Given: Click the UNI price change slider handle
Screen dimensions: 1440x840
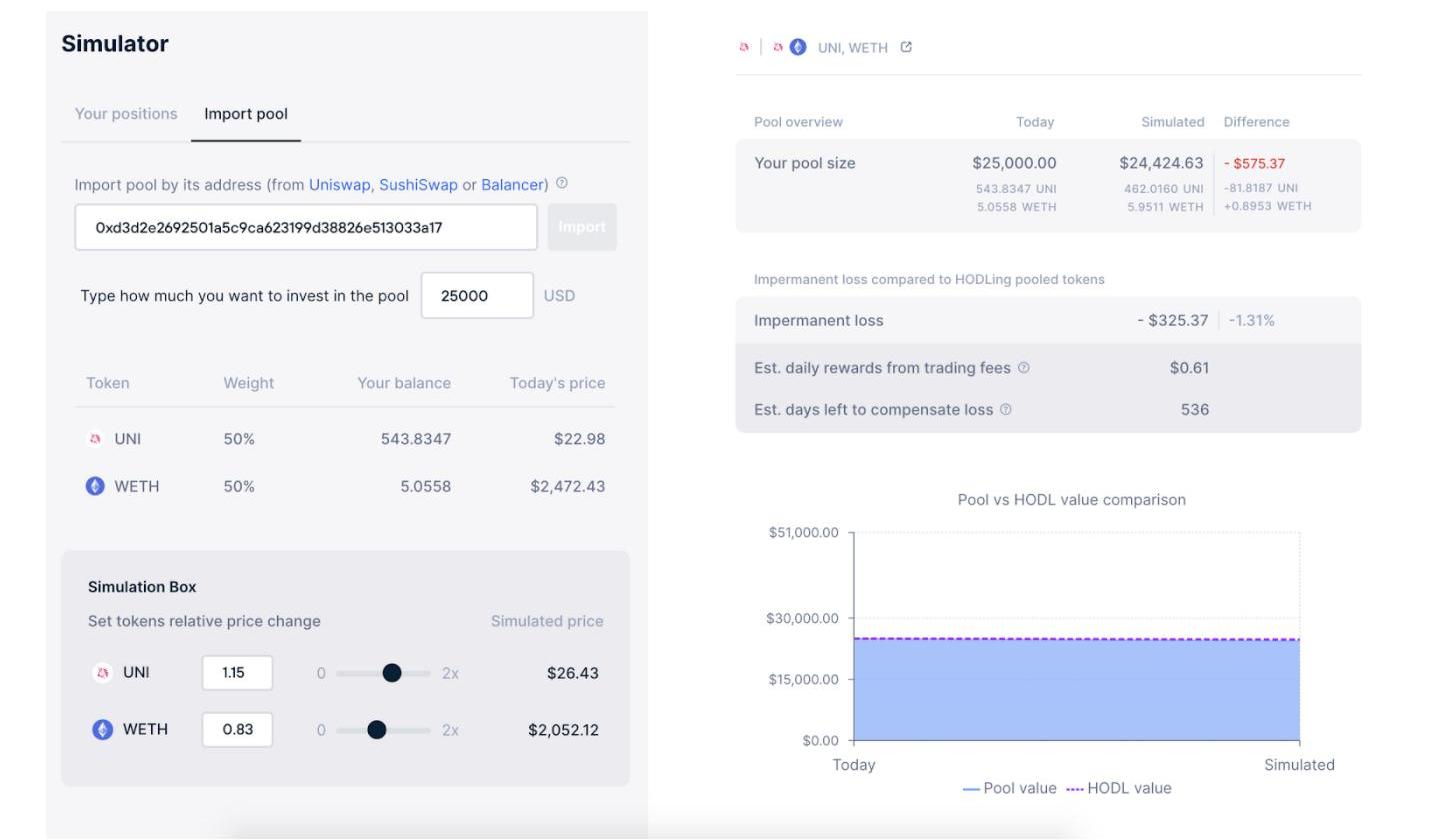Looking at the screenshot, I should (392, 673).
